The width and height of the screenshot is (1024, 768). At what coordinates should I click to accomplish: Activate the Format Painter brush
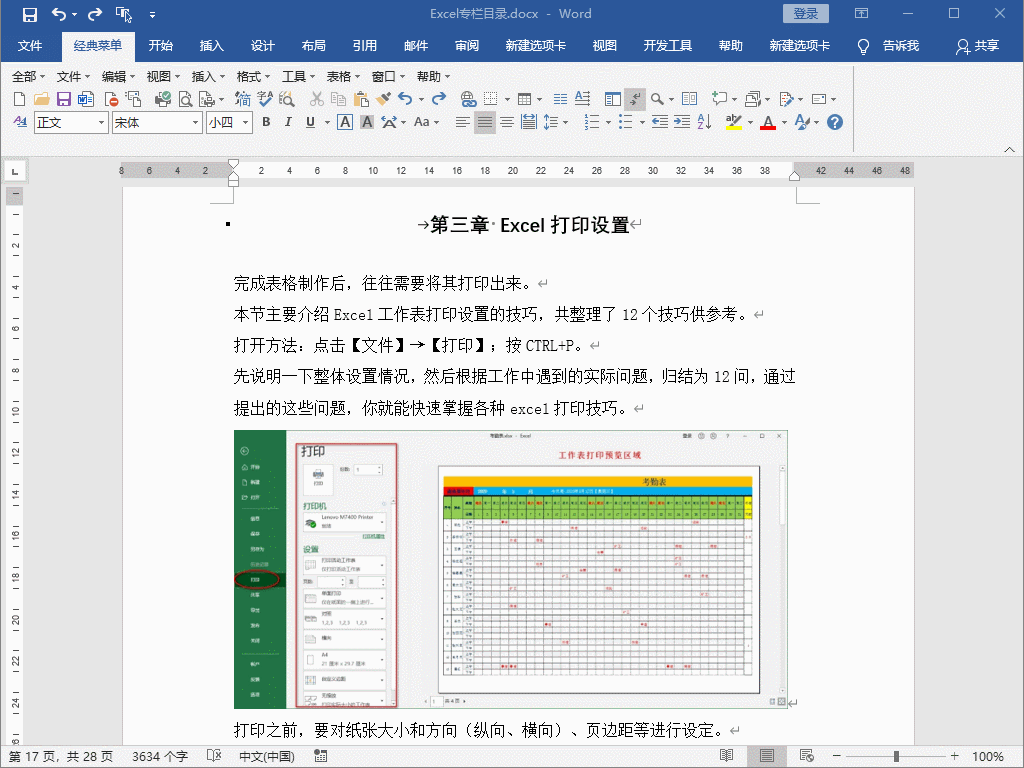click(x=383, y=99)
